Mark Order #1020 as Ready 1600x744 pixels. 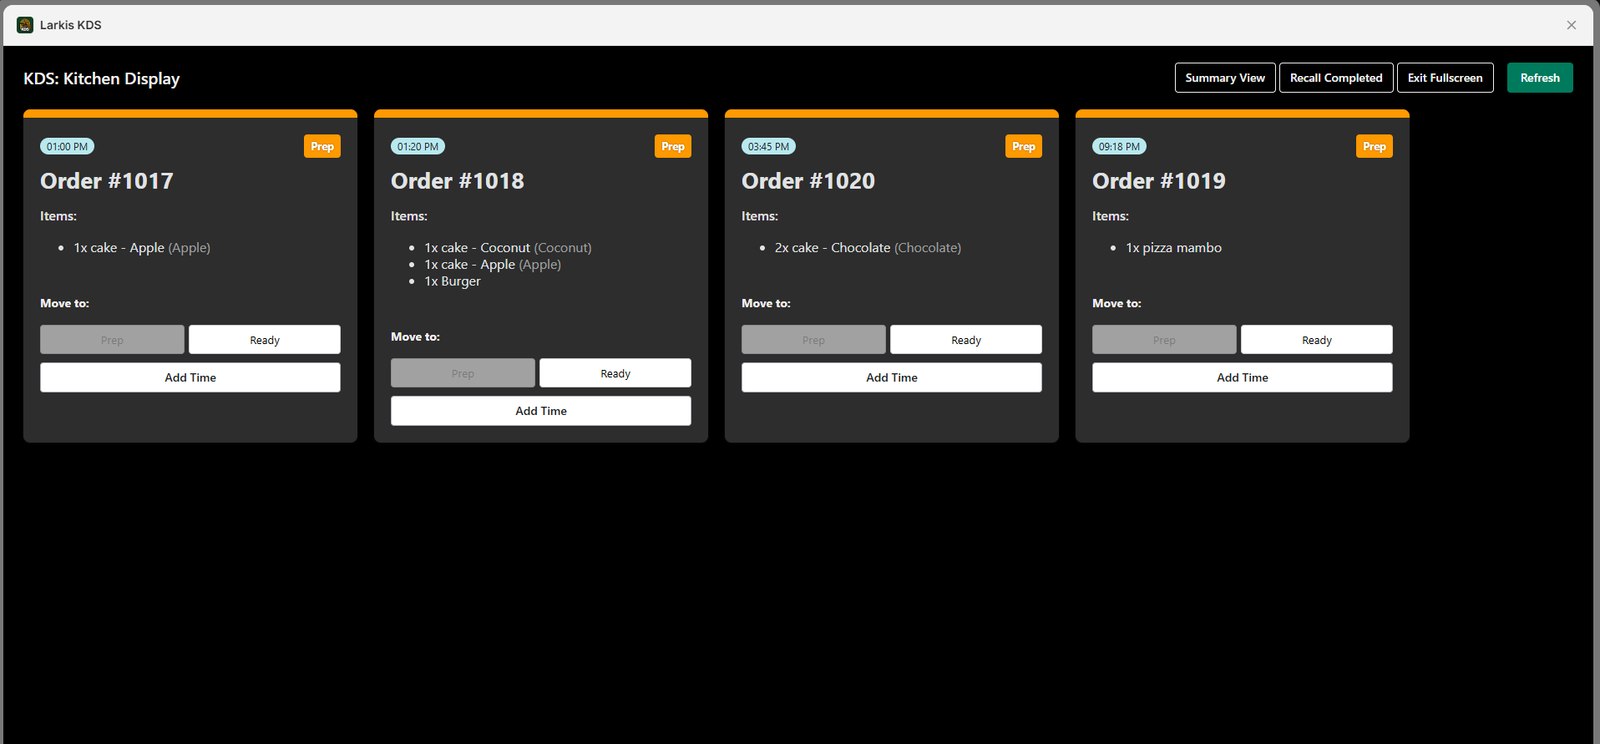coord(966,340)
